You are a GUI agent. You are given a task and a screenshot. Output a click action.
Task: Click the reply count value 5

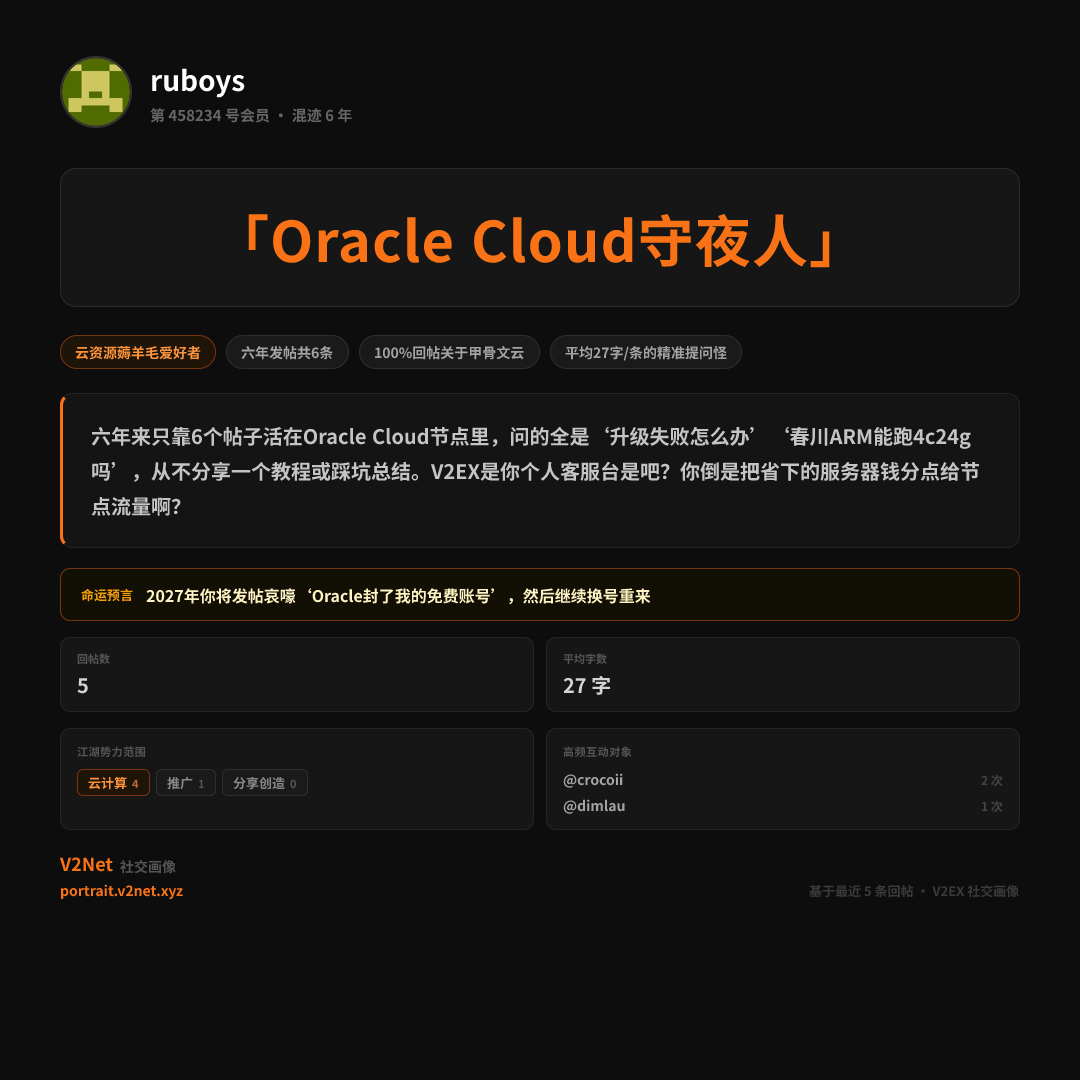coord(83,686)
